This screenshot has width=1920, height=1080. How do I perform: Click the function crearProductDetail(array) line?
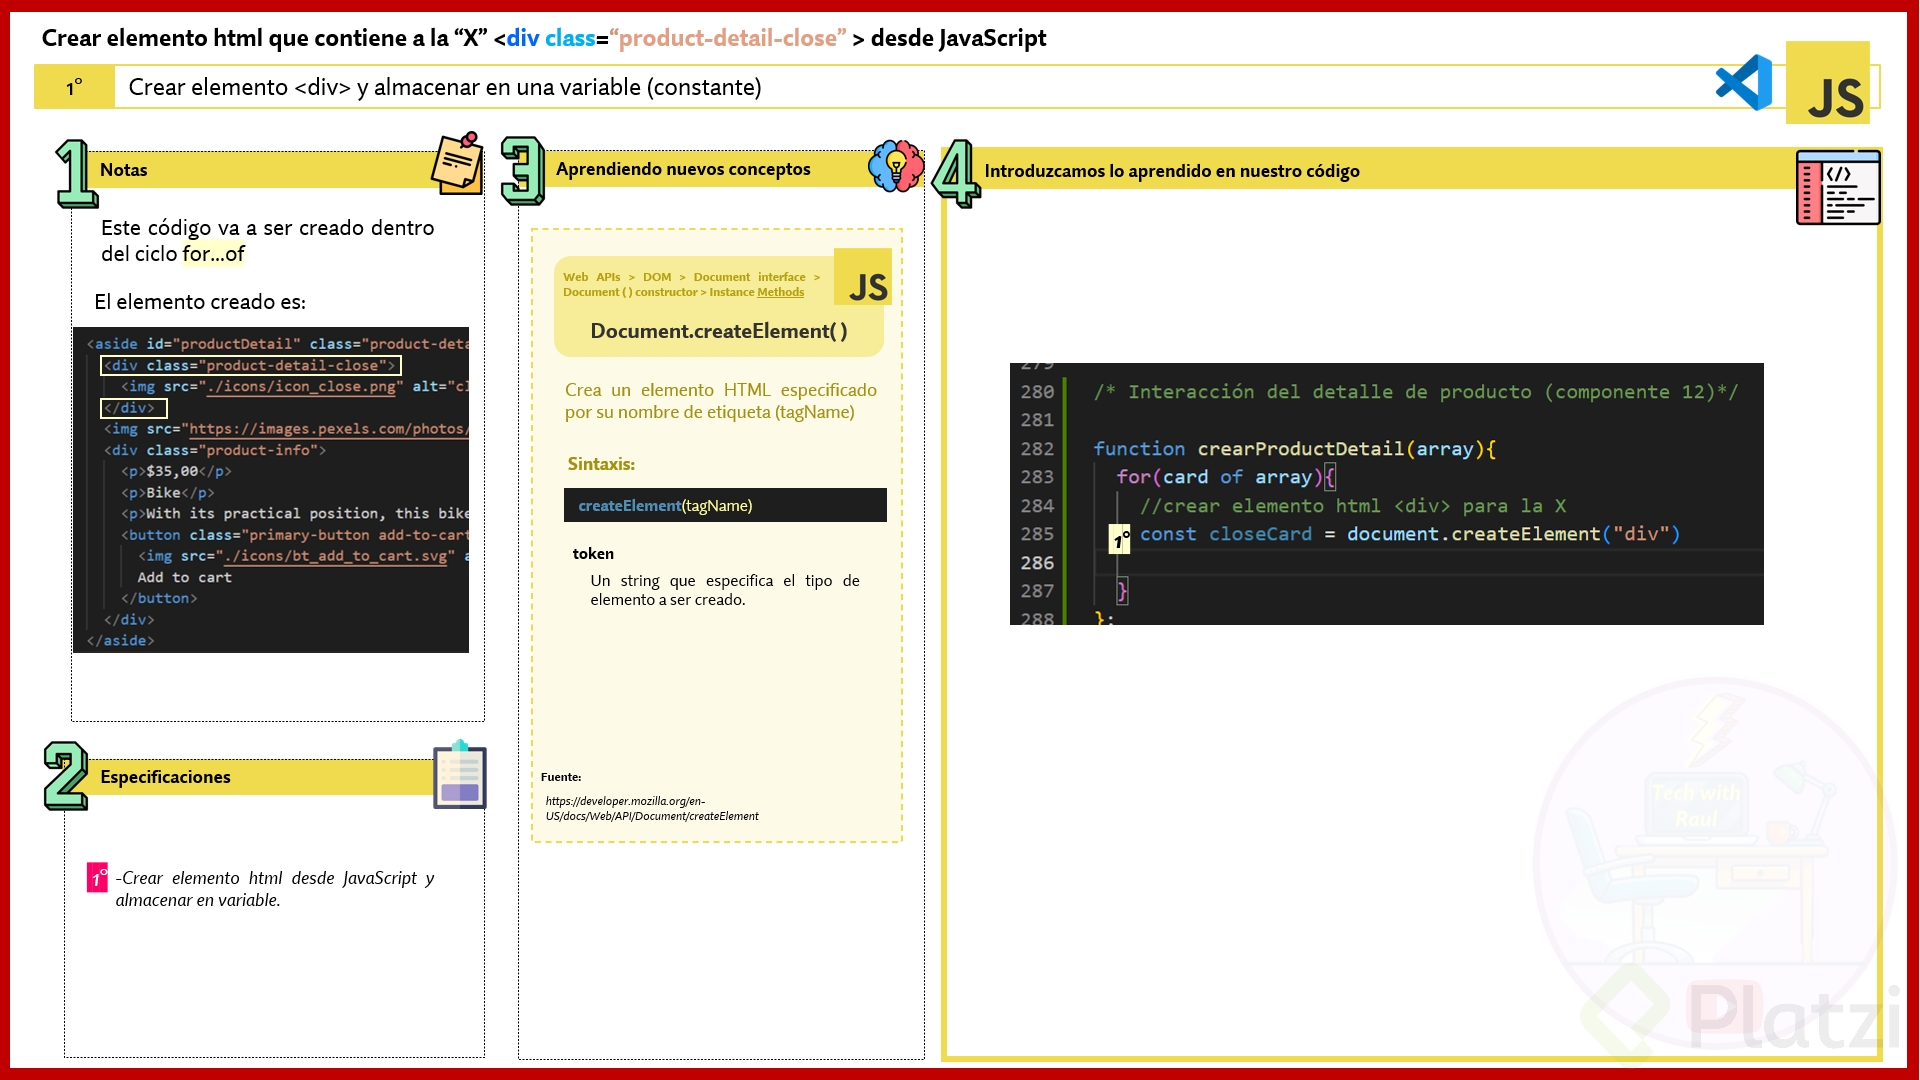coord(1294,449)
